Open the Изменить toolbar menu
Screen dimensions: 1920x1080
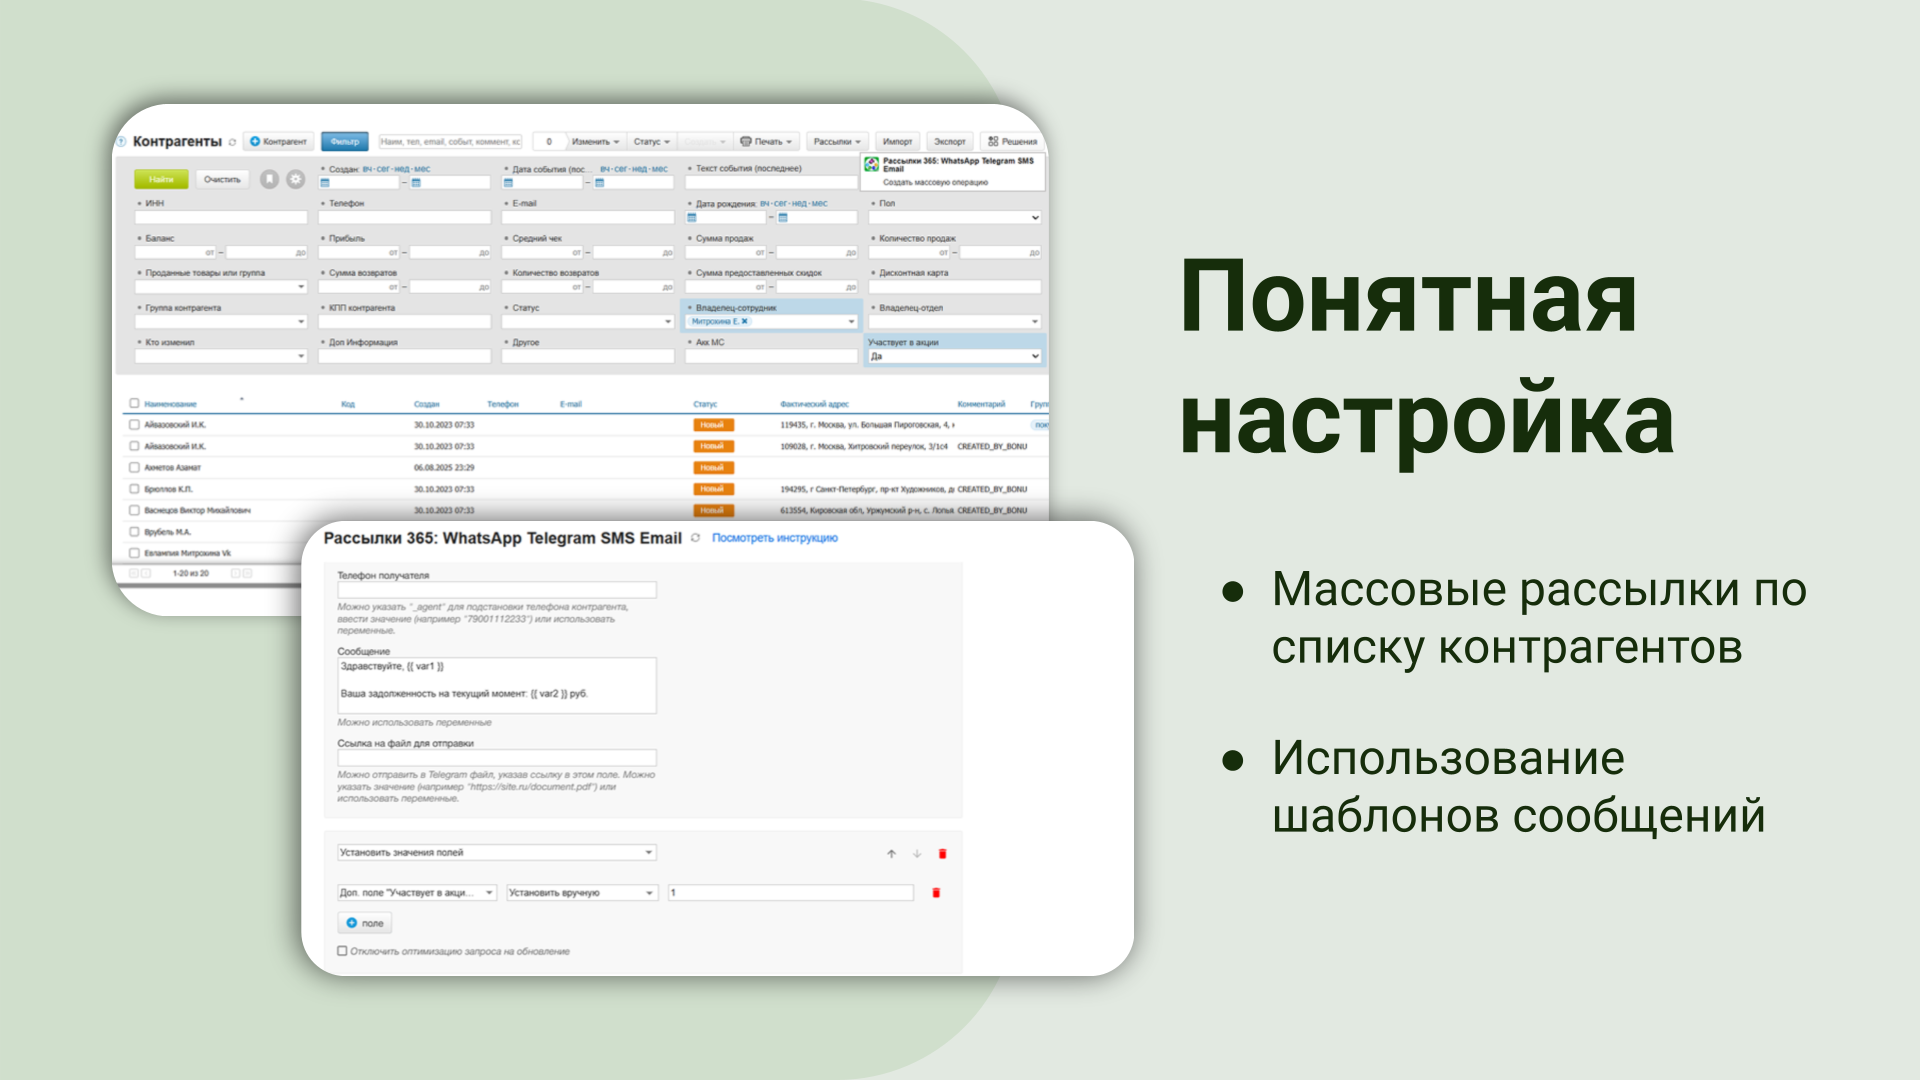(x=596, y=142)
